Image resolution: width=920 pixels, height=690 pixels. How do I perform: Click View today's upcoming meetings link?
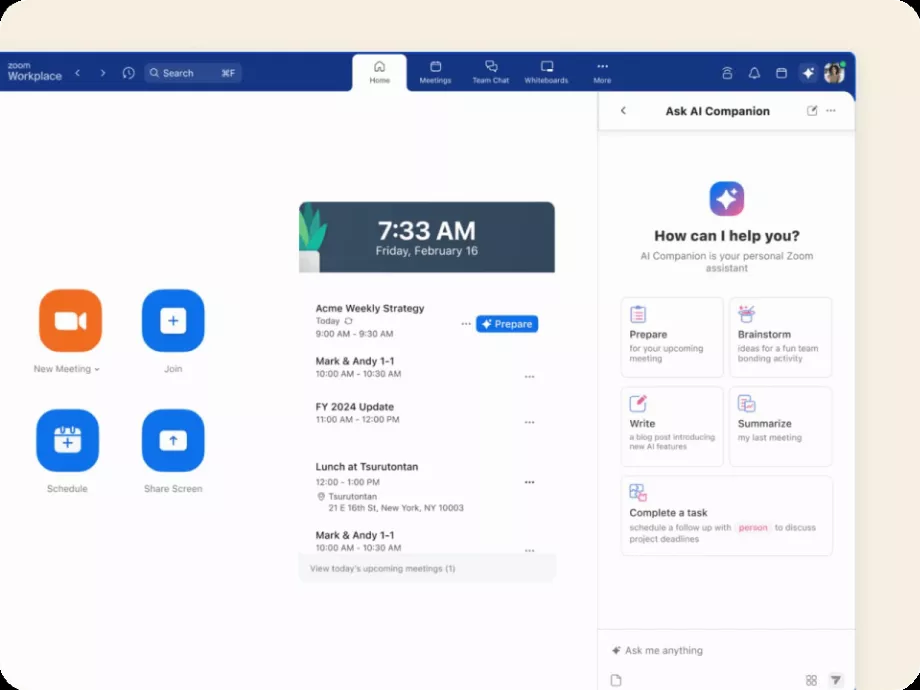[x=383, y=569]
